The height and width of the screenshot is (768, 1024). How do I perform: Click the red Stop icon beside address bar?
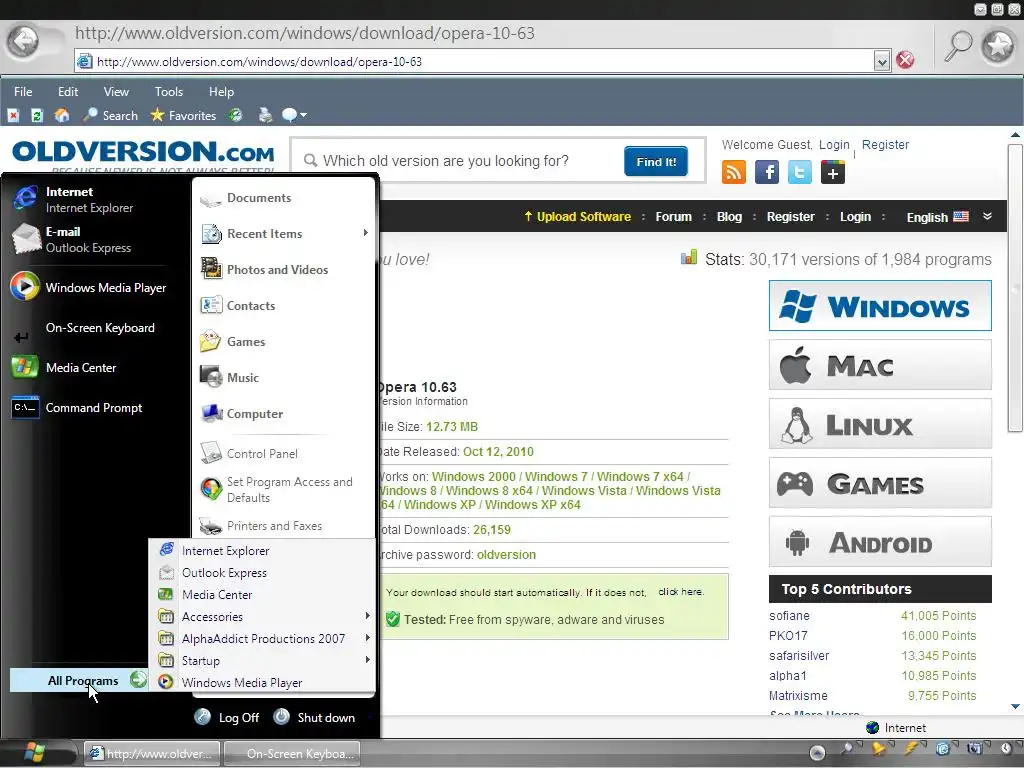pos(905,61)
